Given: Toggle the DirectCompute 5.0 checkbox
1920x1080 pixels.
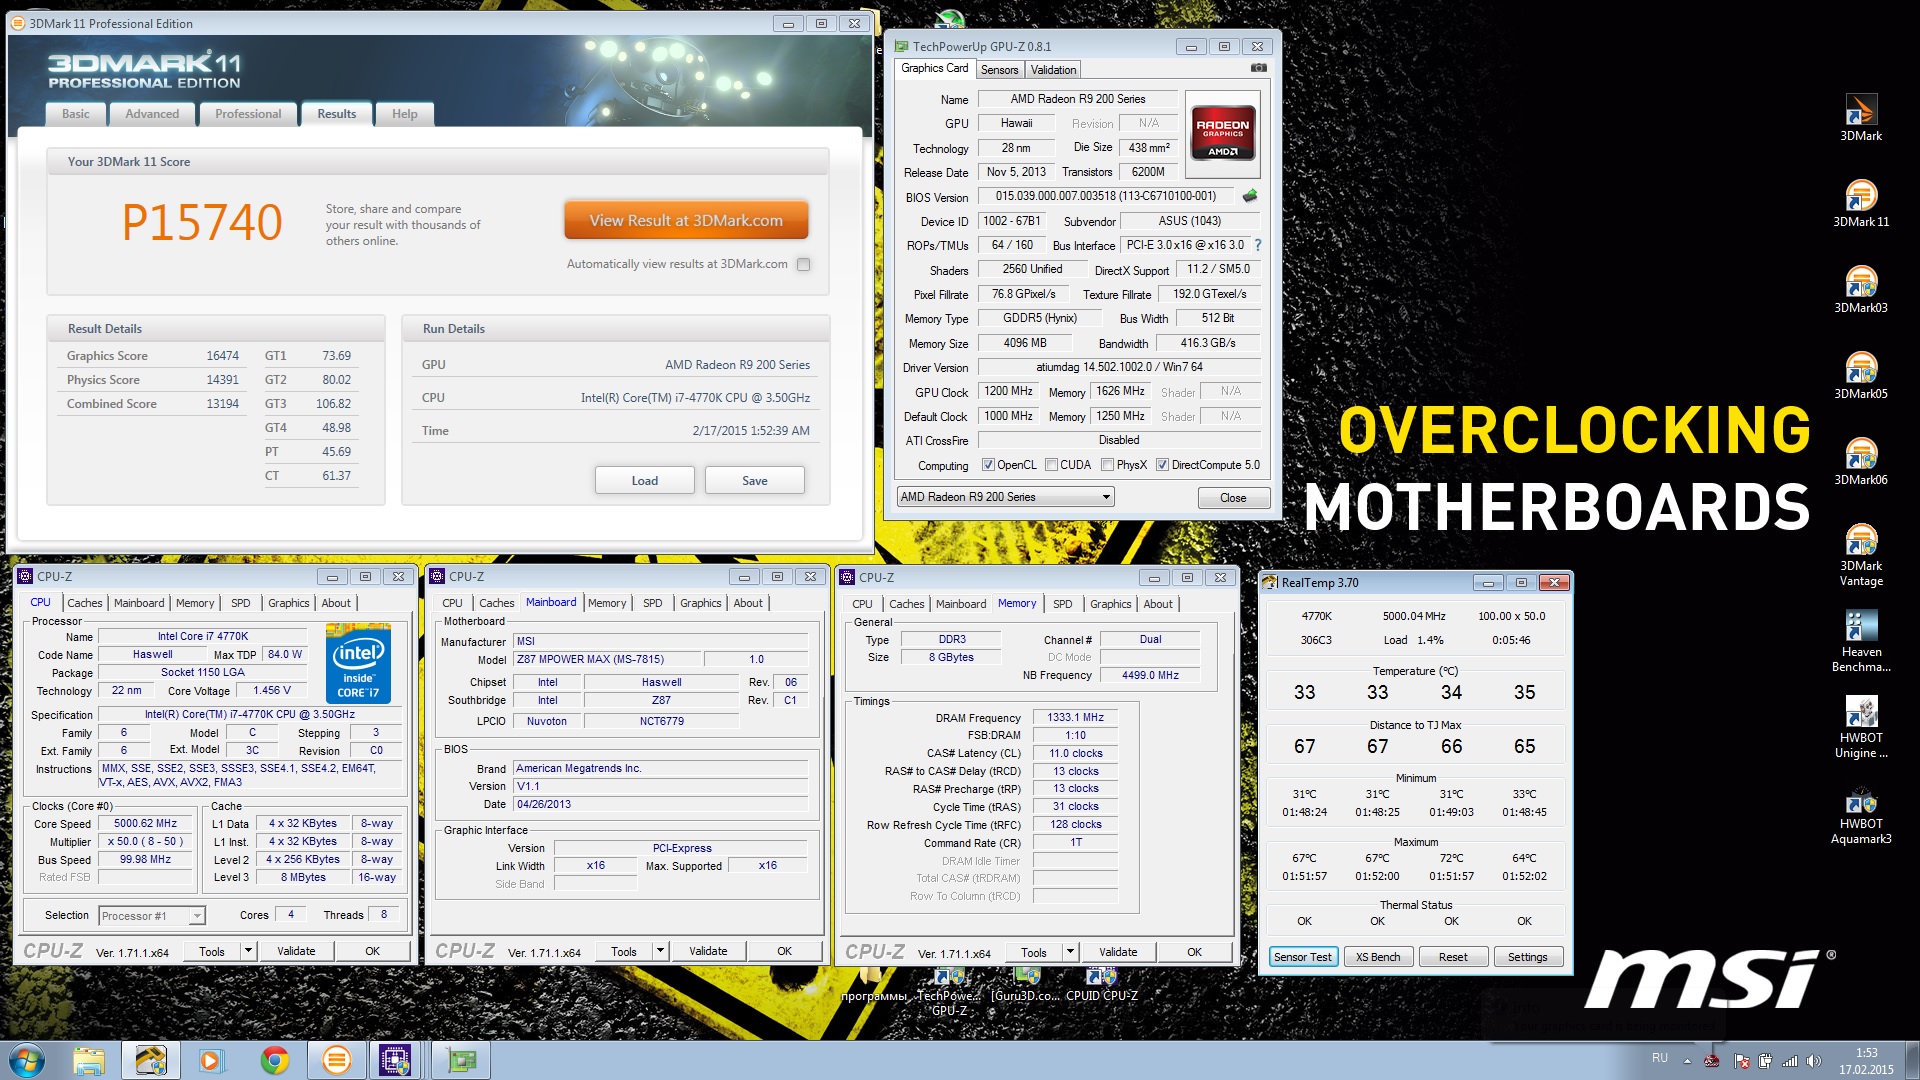Looking at the screenshot, I should (1162, 465).
